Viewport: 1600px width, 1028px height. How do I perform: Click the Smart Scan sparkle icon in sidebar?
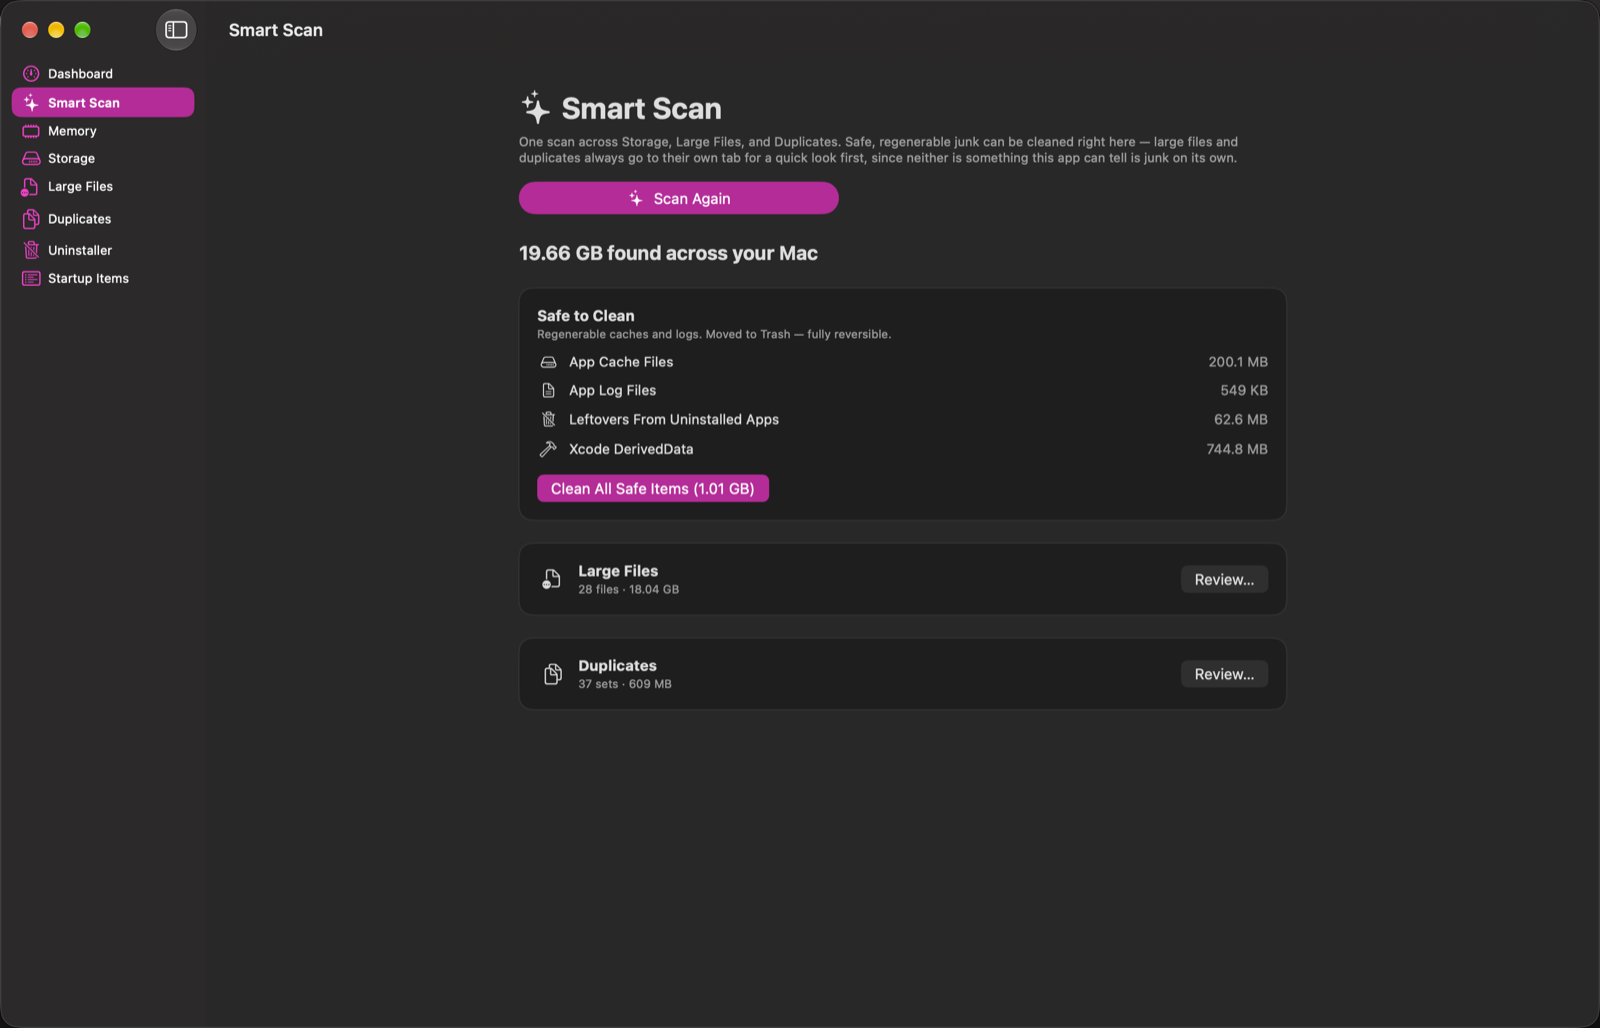click(31, 103)
